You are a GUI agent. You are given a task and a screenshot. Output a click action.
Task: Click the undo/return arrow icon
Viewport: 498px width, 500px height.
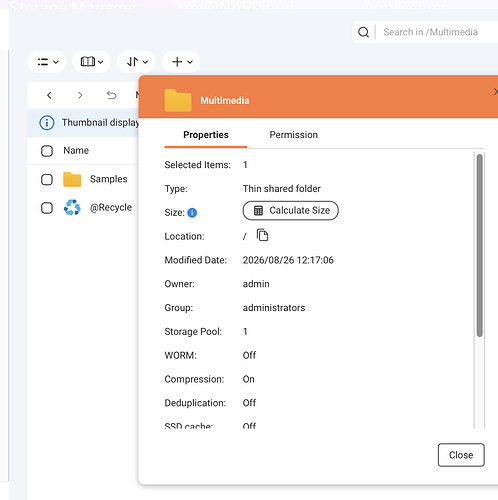(112, 95)
